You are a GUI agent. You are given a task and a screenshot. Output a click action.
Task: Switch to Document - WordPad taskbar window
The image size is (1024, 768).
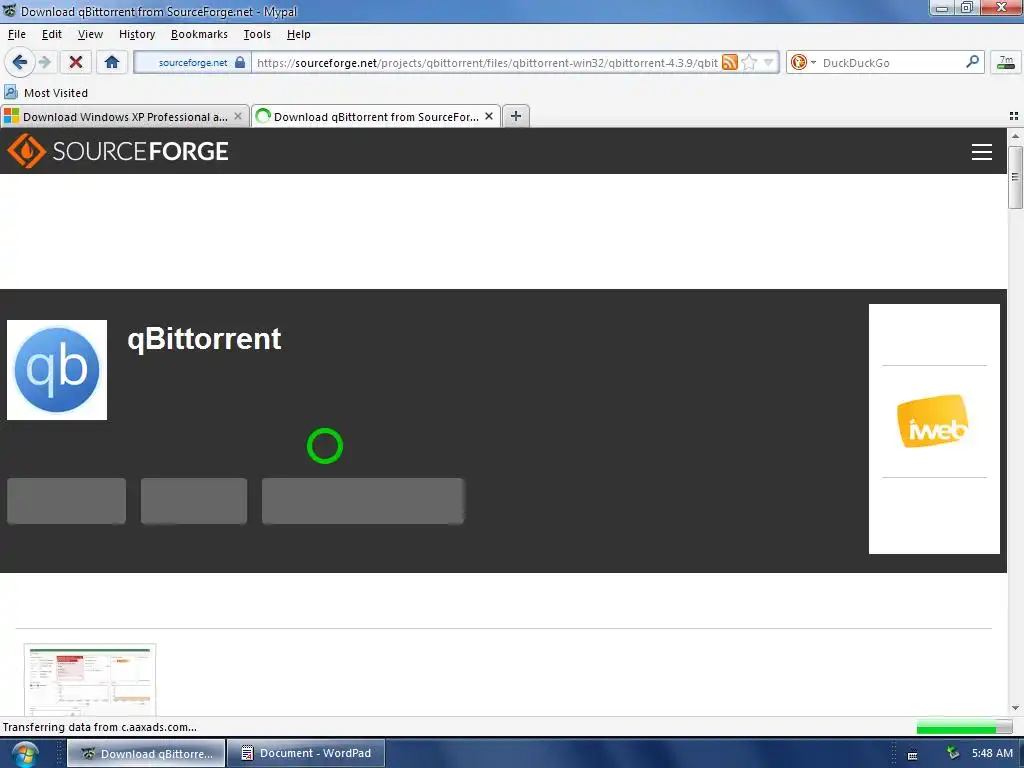pyautogui.click(x=306, y=753)
